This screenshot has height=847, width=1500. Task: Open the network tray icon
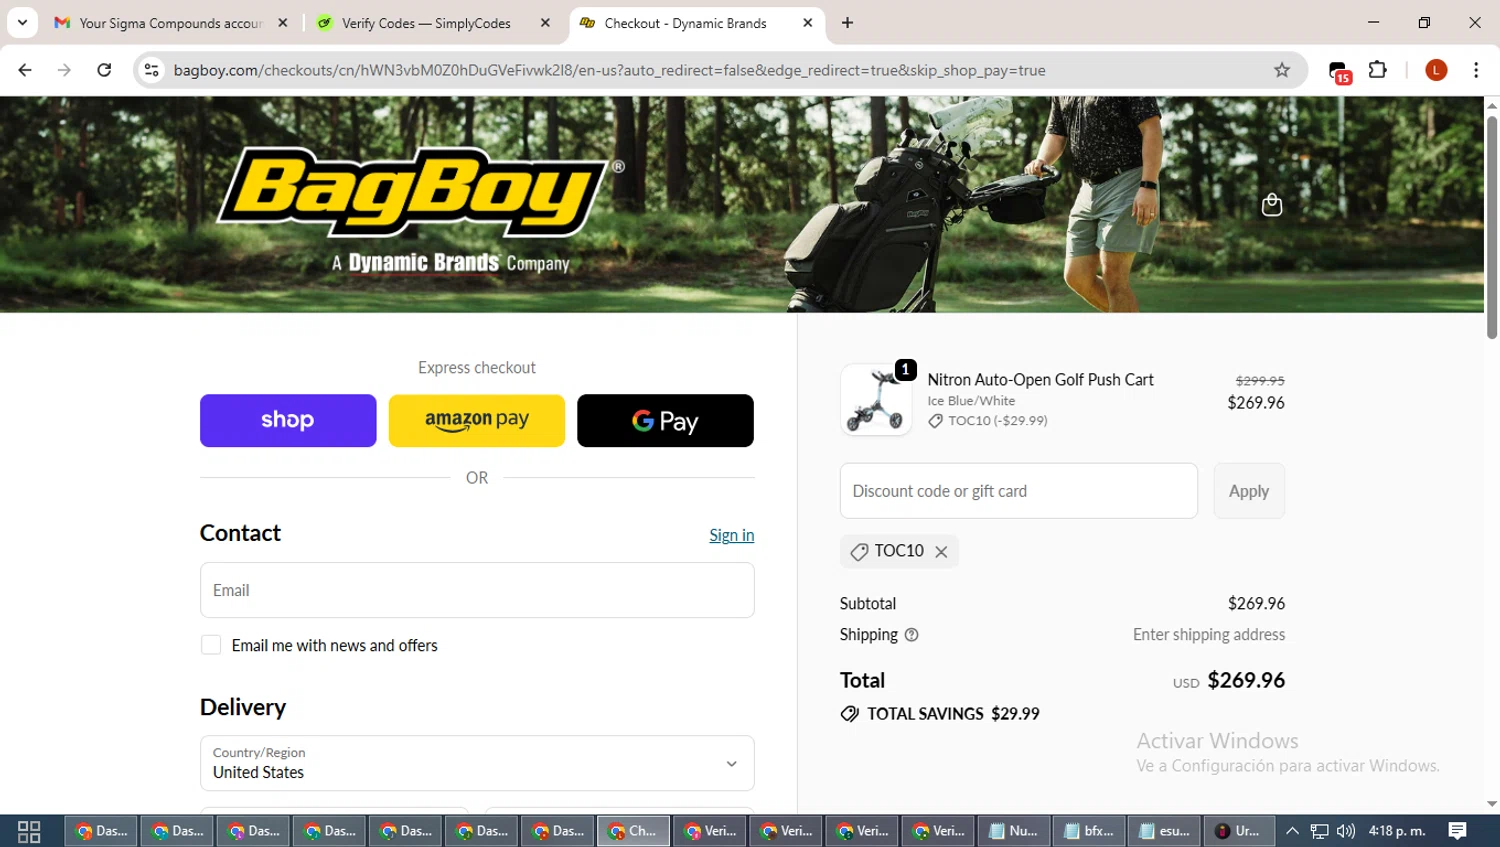(x=1320, y=831)
